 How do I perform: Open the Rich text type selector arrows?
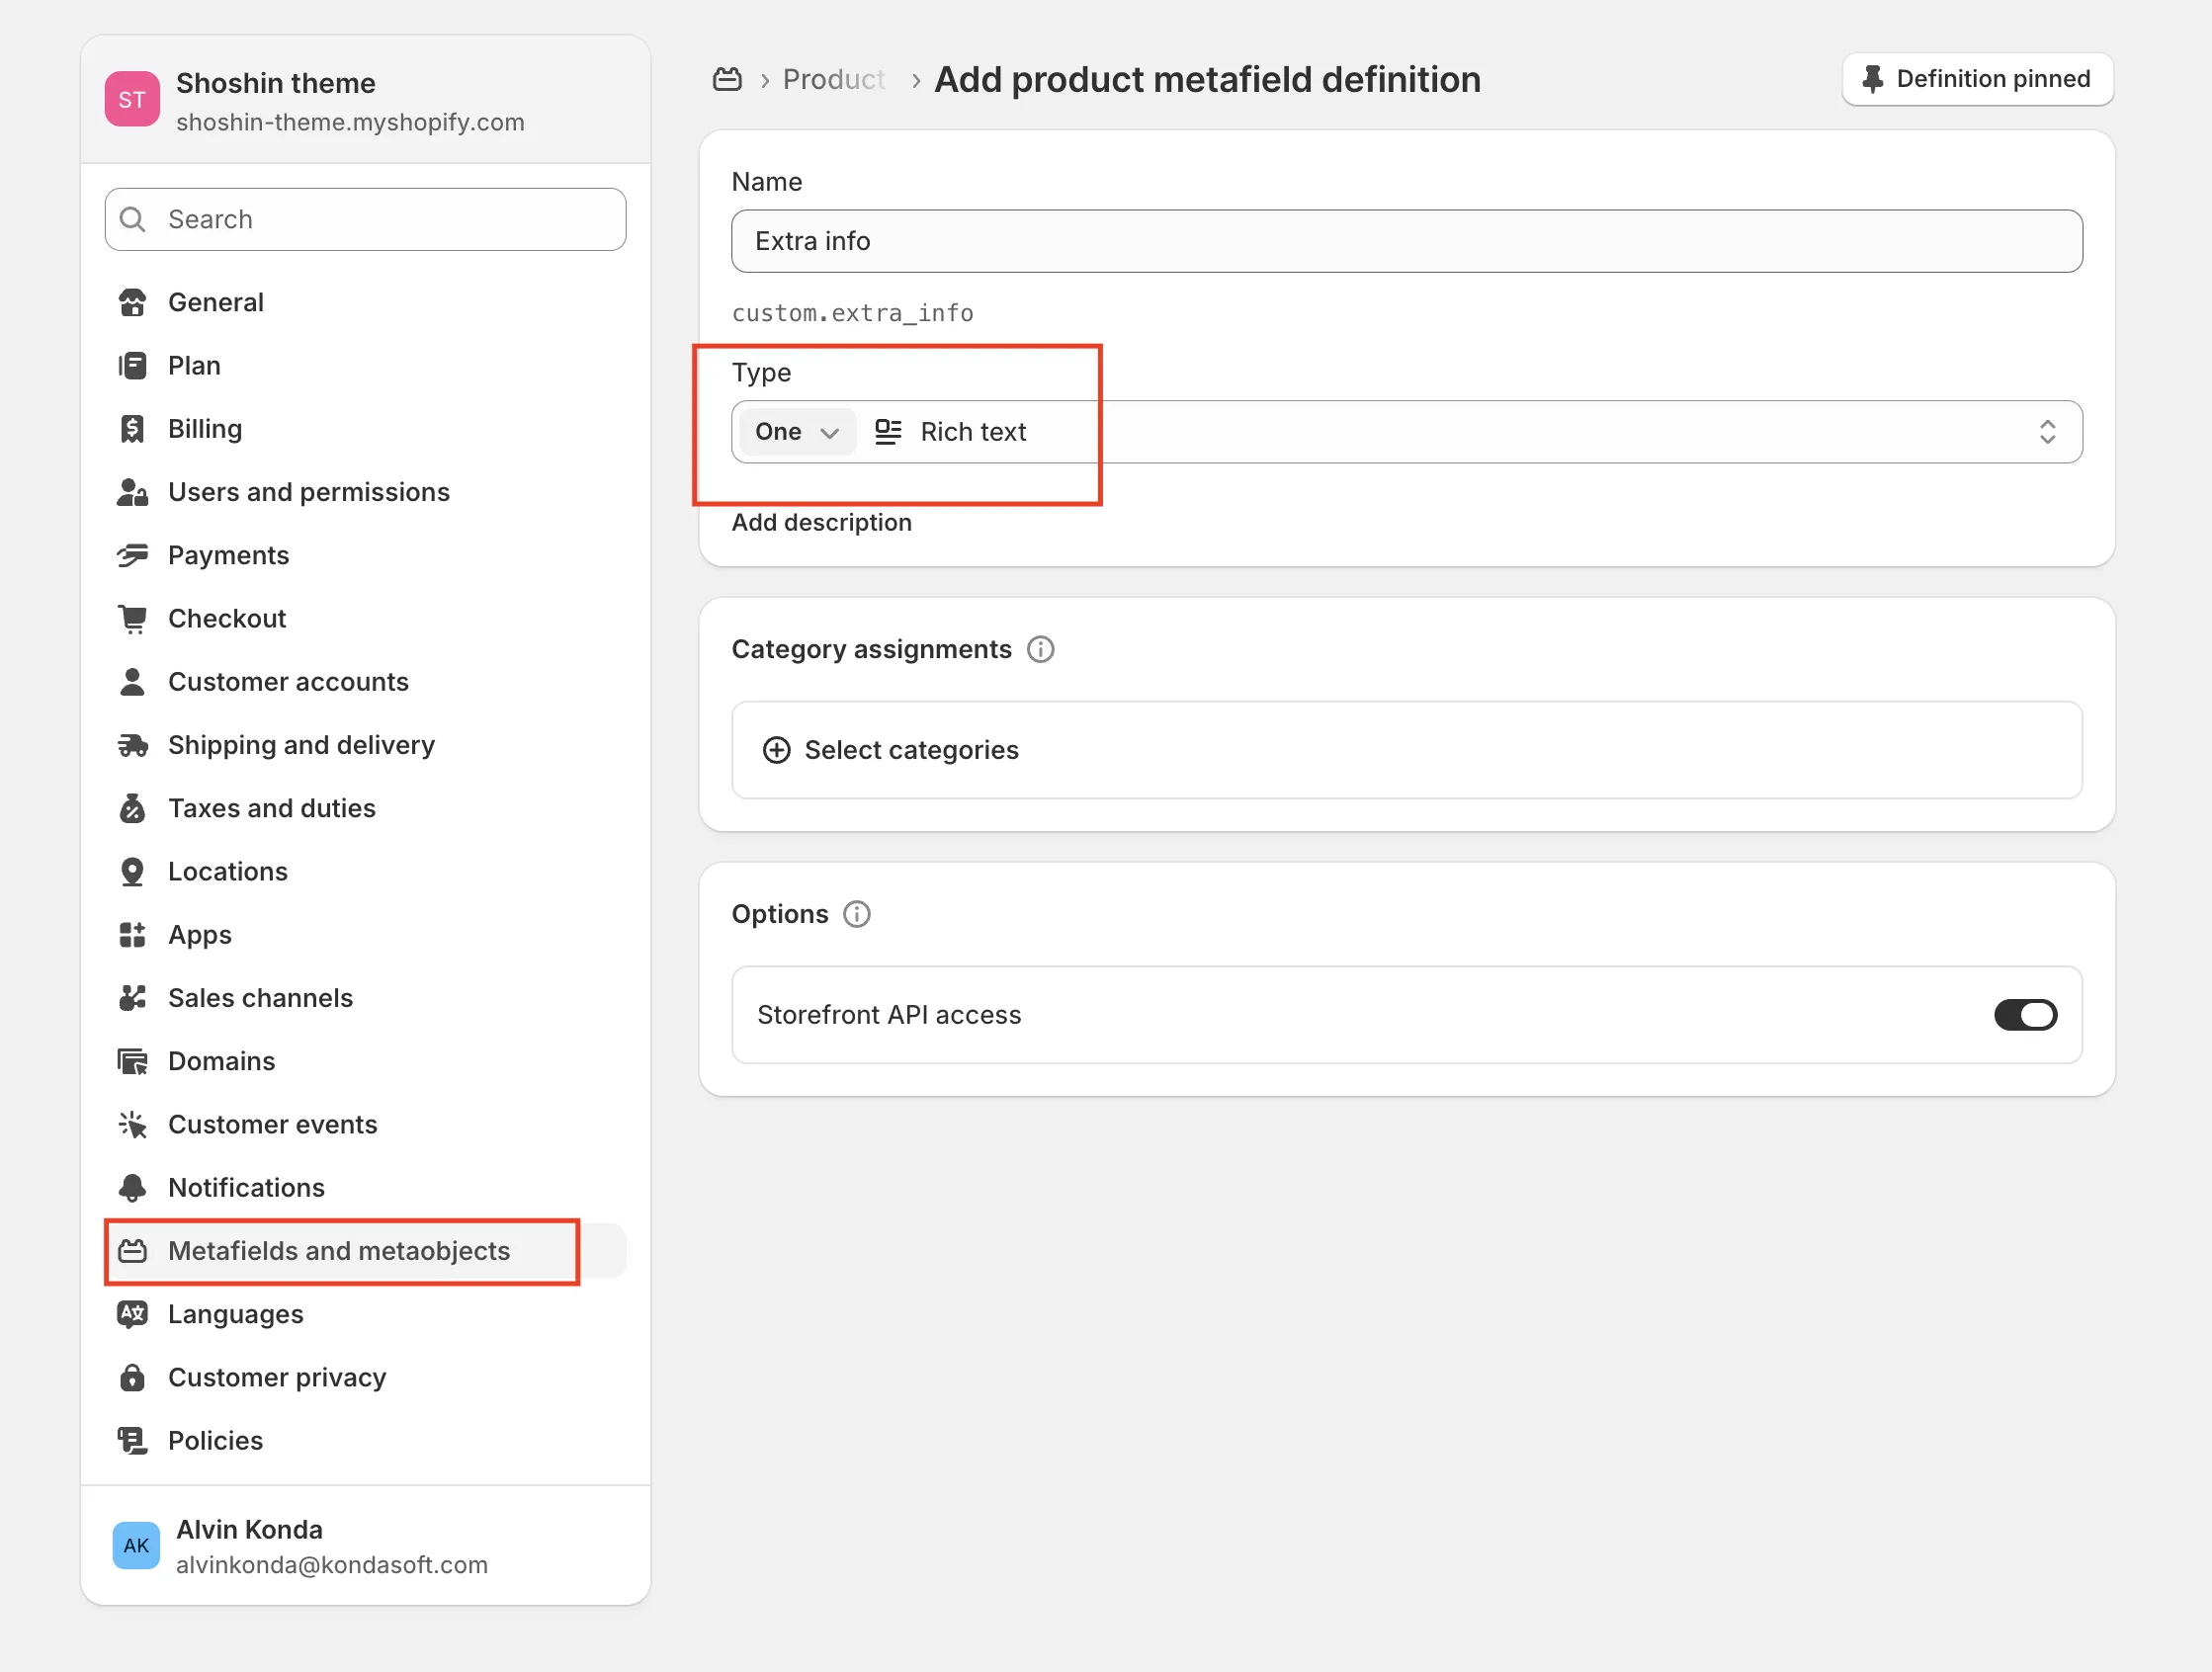(2046, 432)
